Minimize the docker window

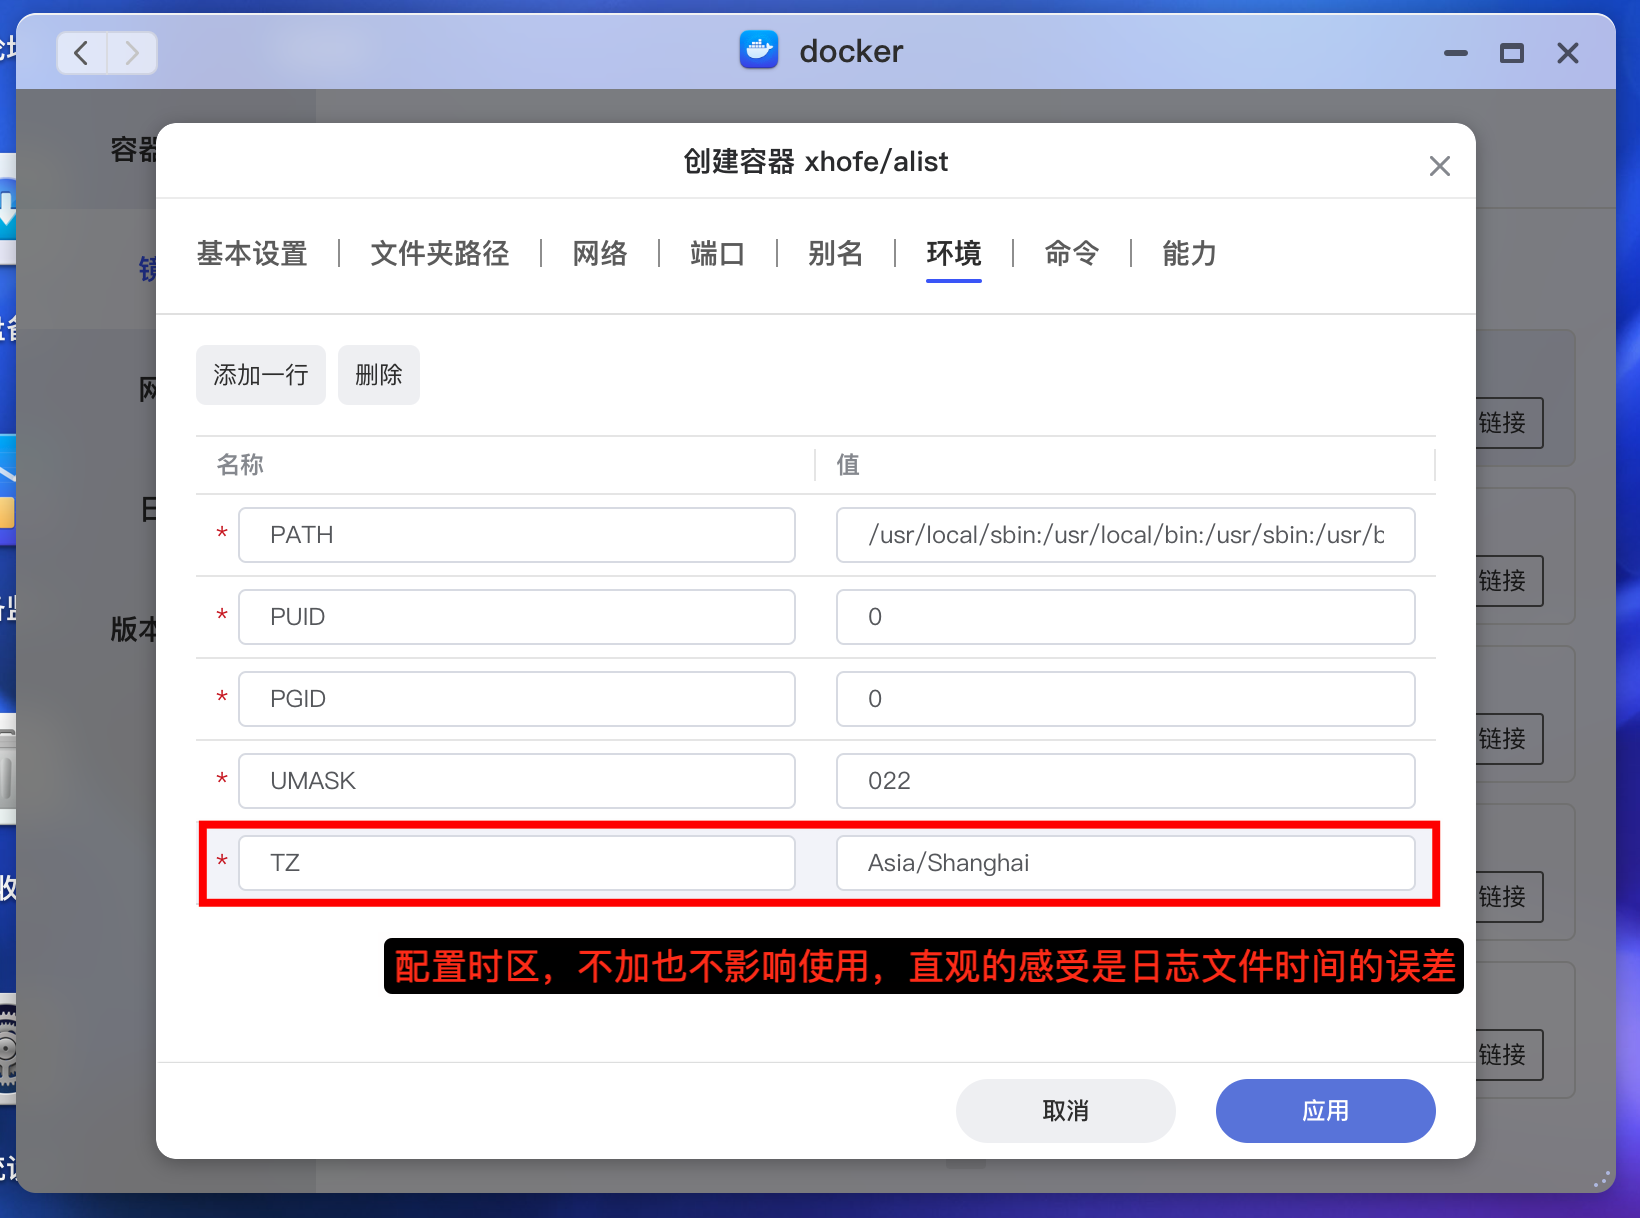pyautogui.click(x=1456, y=53)
